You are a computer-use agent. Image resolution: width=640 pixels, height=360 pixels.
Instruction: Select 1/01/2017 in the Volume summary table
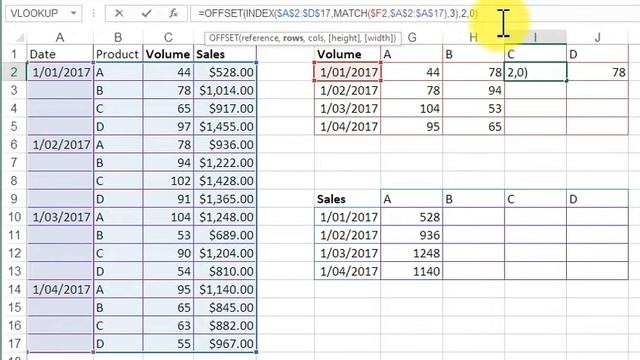[x=347, y=72]
